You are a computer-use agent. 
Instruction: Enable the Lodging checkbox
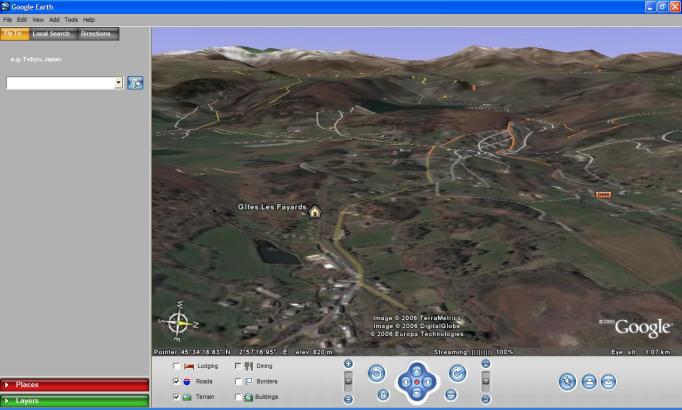176,366
